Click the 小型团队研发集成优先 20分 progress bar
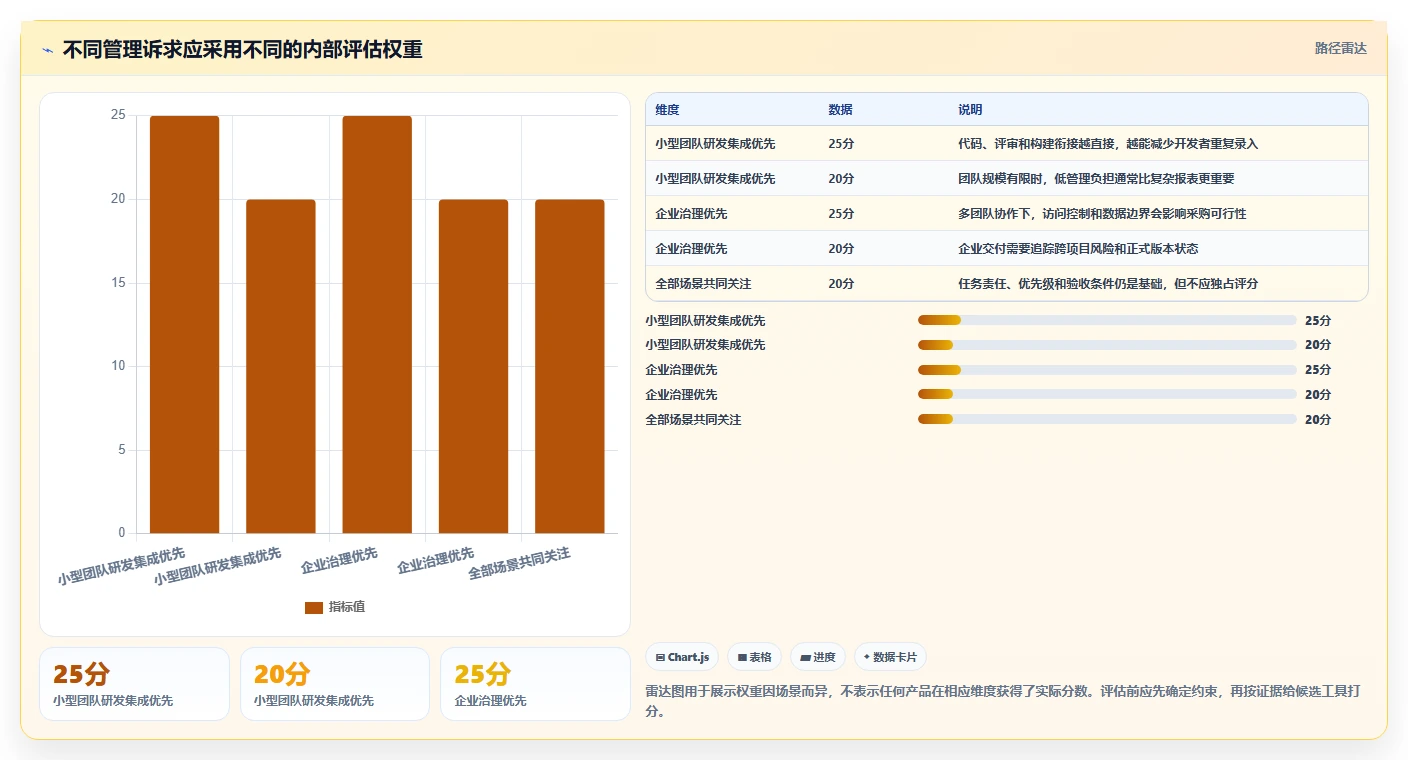Screen dimensions: 1408x760 click(x=1107, y=345)
